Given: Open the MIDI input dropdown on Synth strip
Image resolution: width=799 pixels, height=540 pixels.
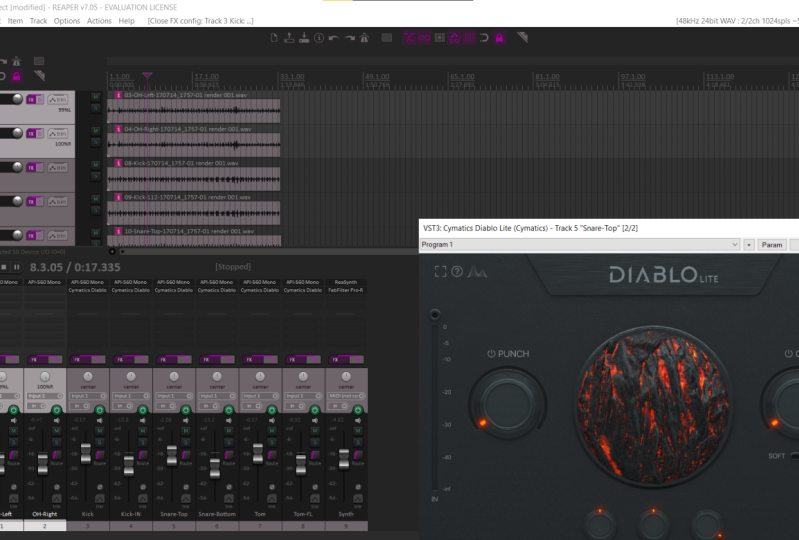Looking at the screenshot, I should (x=346, y=396).
